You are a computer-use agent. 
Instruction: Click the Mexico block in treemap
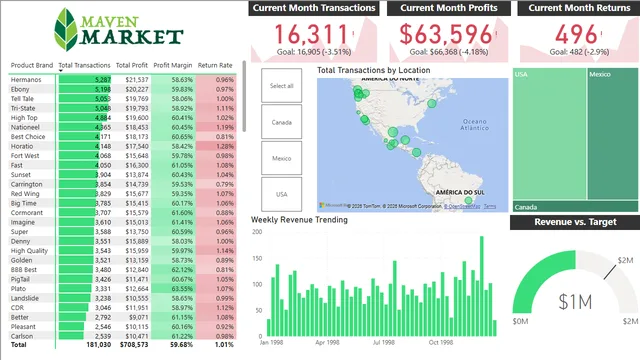(613, 134)
